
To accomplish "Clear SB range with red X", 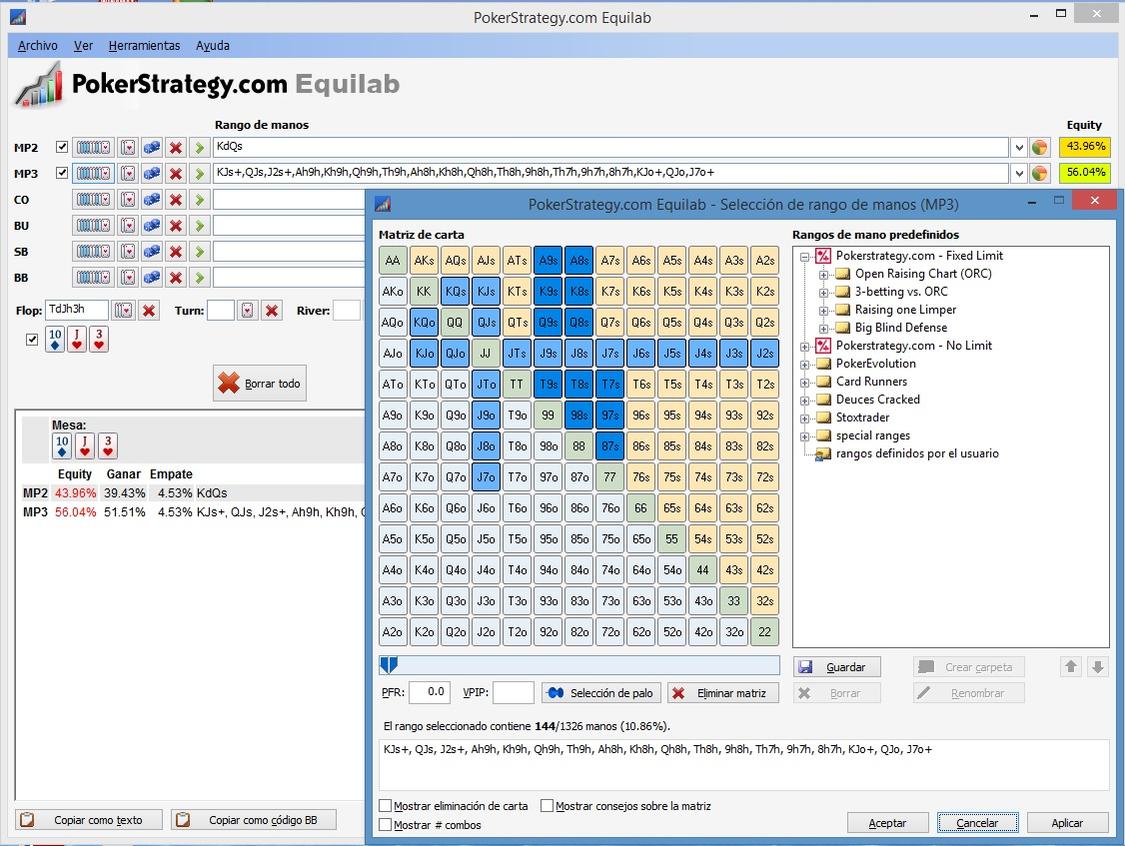I will pos(175,252).
